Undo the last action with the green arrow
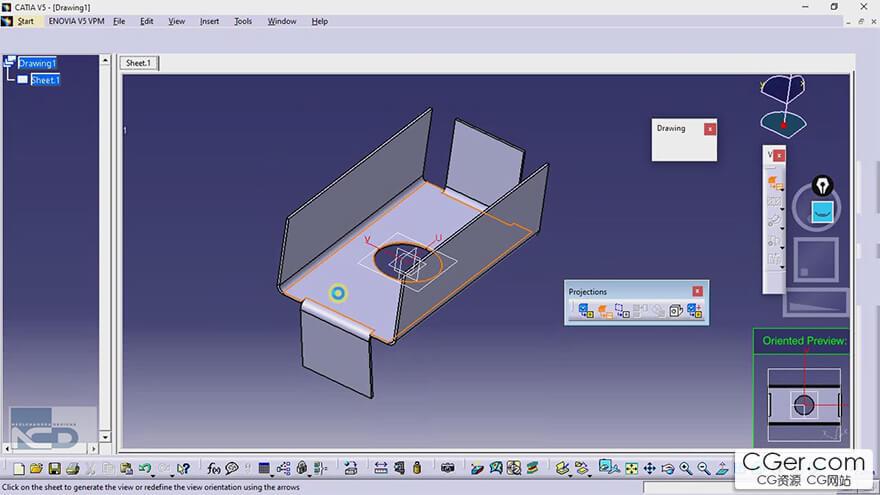Viewport: 880px width, 495px height. point(145,468)
